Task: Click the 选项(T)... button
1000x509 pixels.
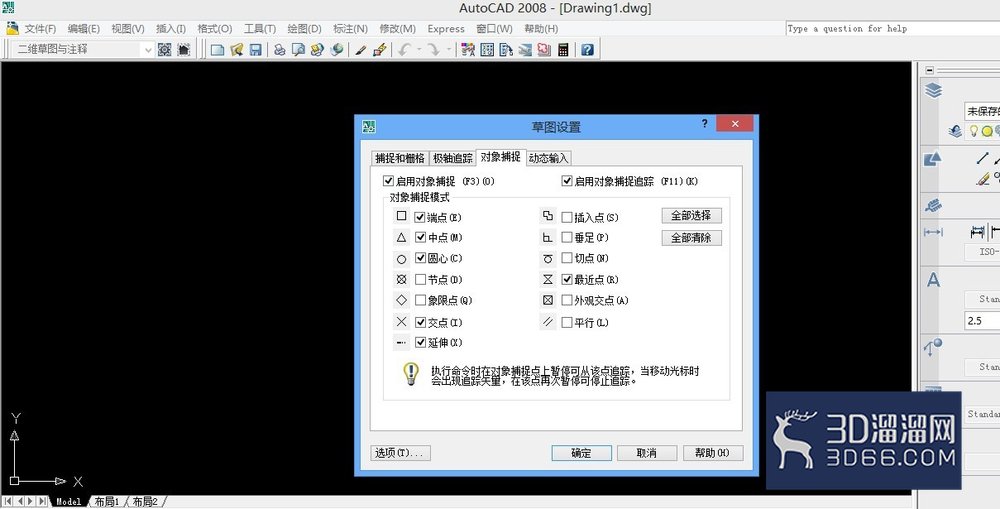Action: coord(401,453)
